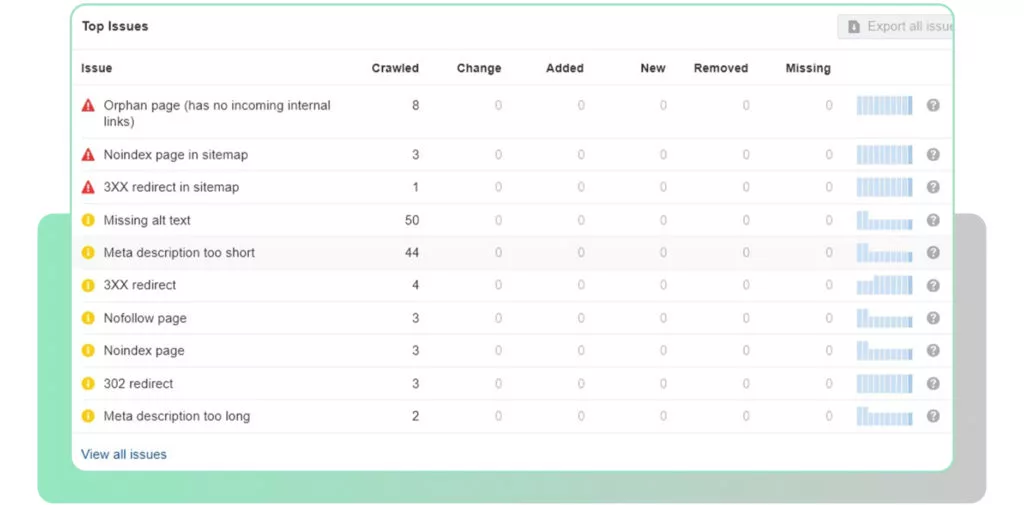Image resolution: width=1024 pixels, height=505 pixels.
Task: Open Meta description too short issue
Action: point(179,253)
